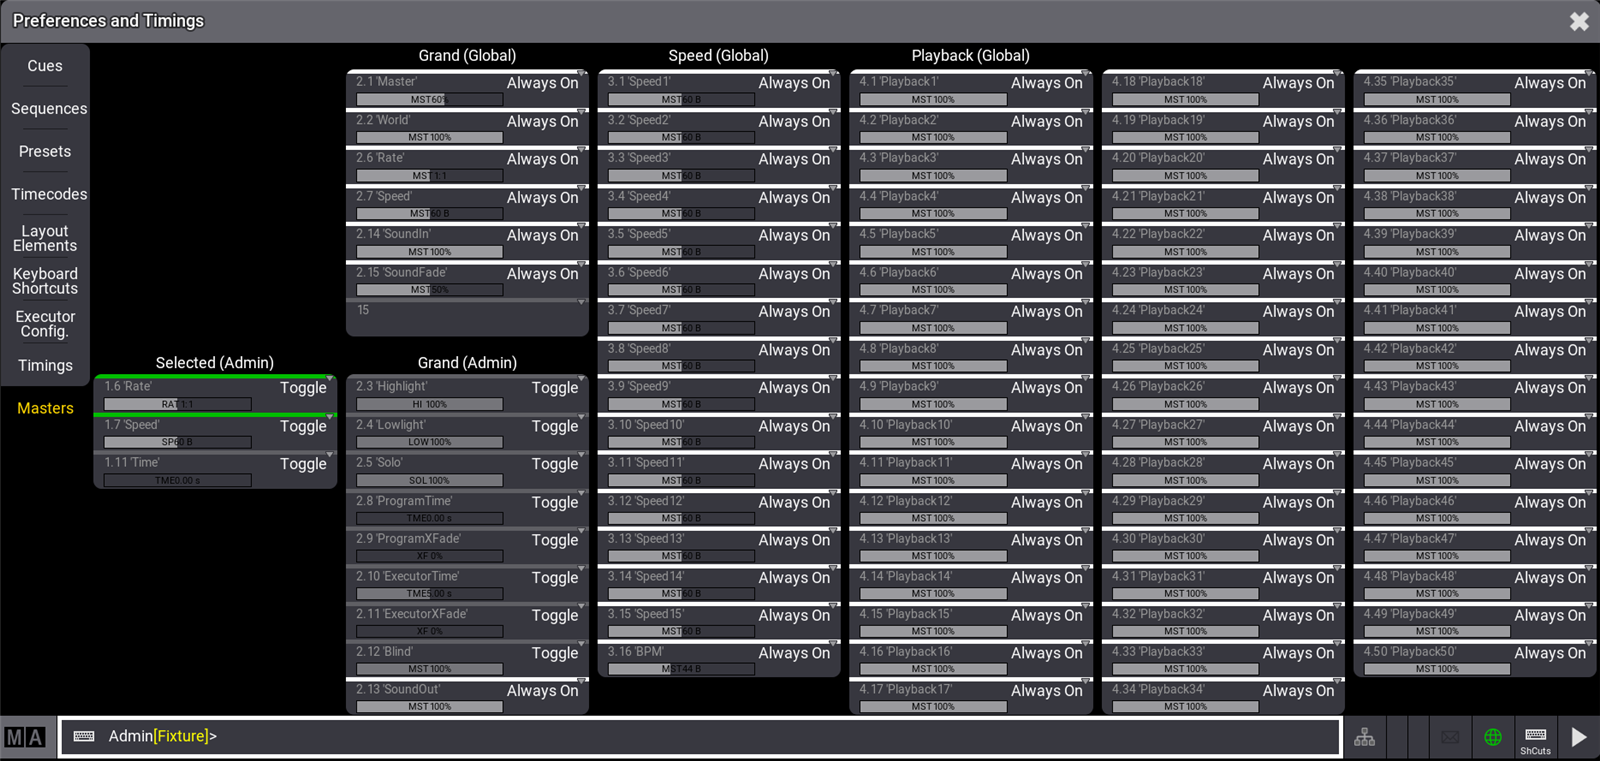Click the play arrow icon in command bar
Image resolution: width=1600 pixels, height=761 pixels.
pyautogui.click(x=1578, y=738)
